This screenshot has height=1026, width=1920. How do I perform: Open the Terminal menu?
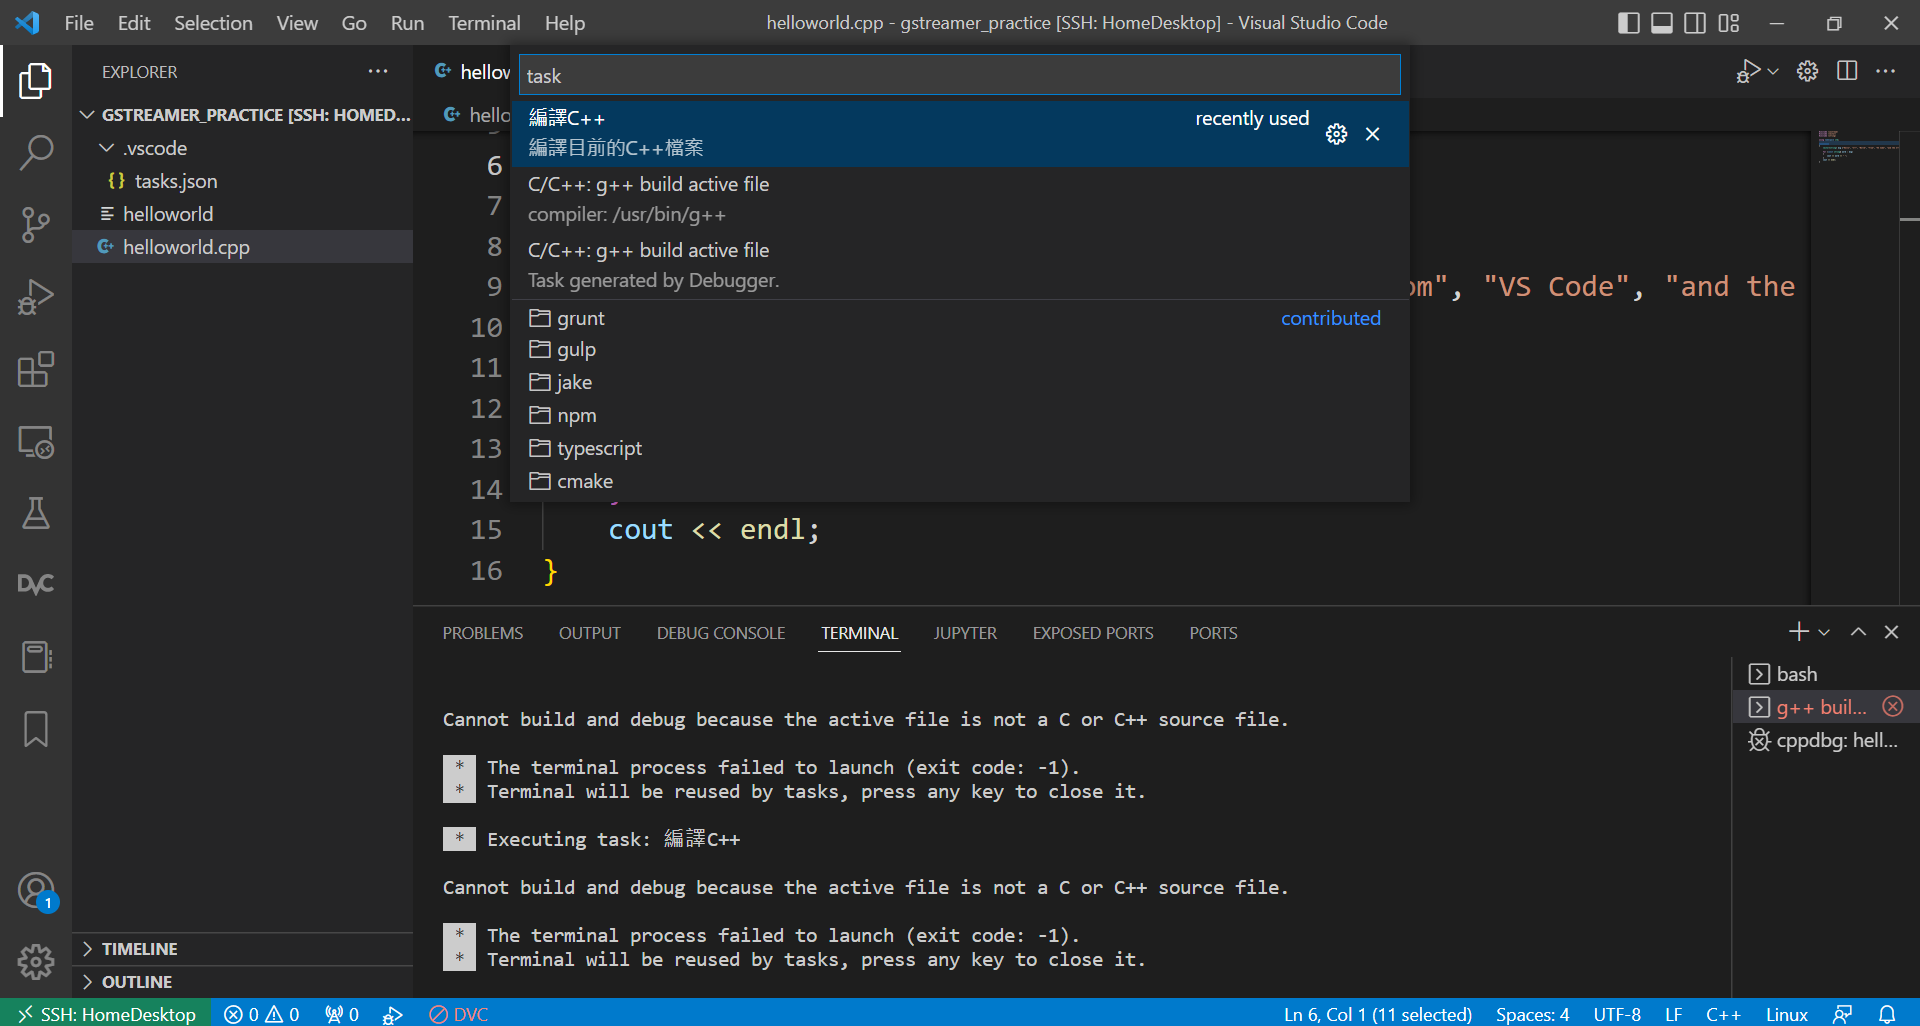(484, 23)
